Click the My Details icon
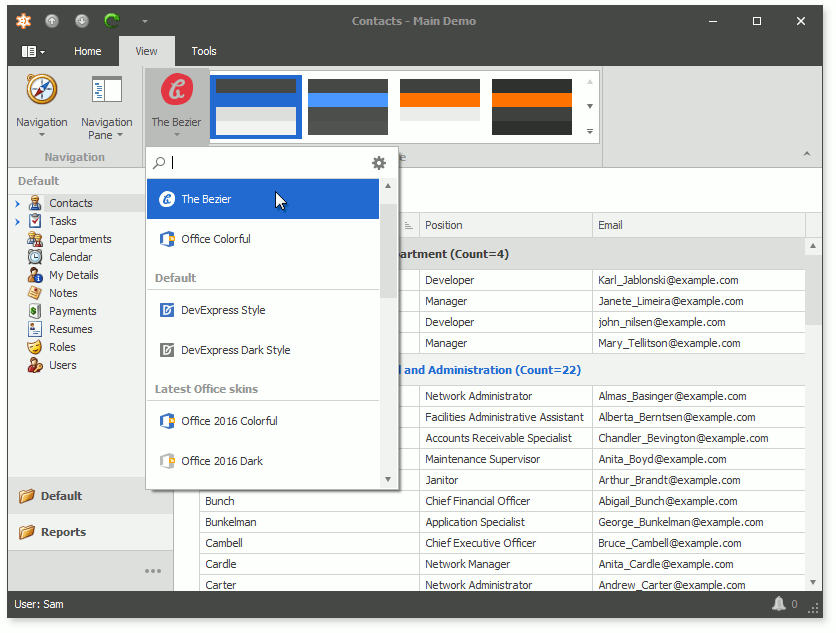Screen dimensions: 836x633 click(35, 275)
